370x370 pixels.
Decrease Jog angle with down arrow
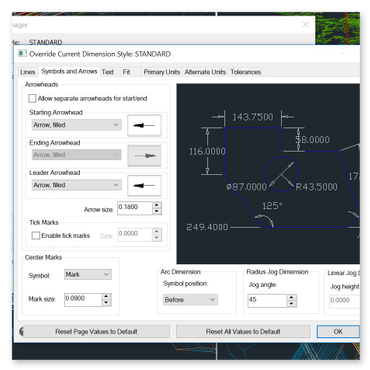tap(292, 304)
